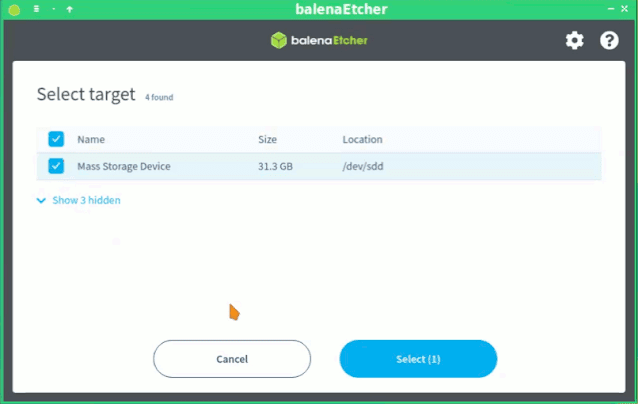The height and width of the screenshot is (404, 638).
Task: Open help with the question mark icon
Action: pyautogui.click(x=609, y=40)
